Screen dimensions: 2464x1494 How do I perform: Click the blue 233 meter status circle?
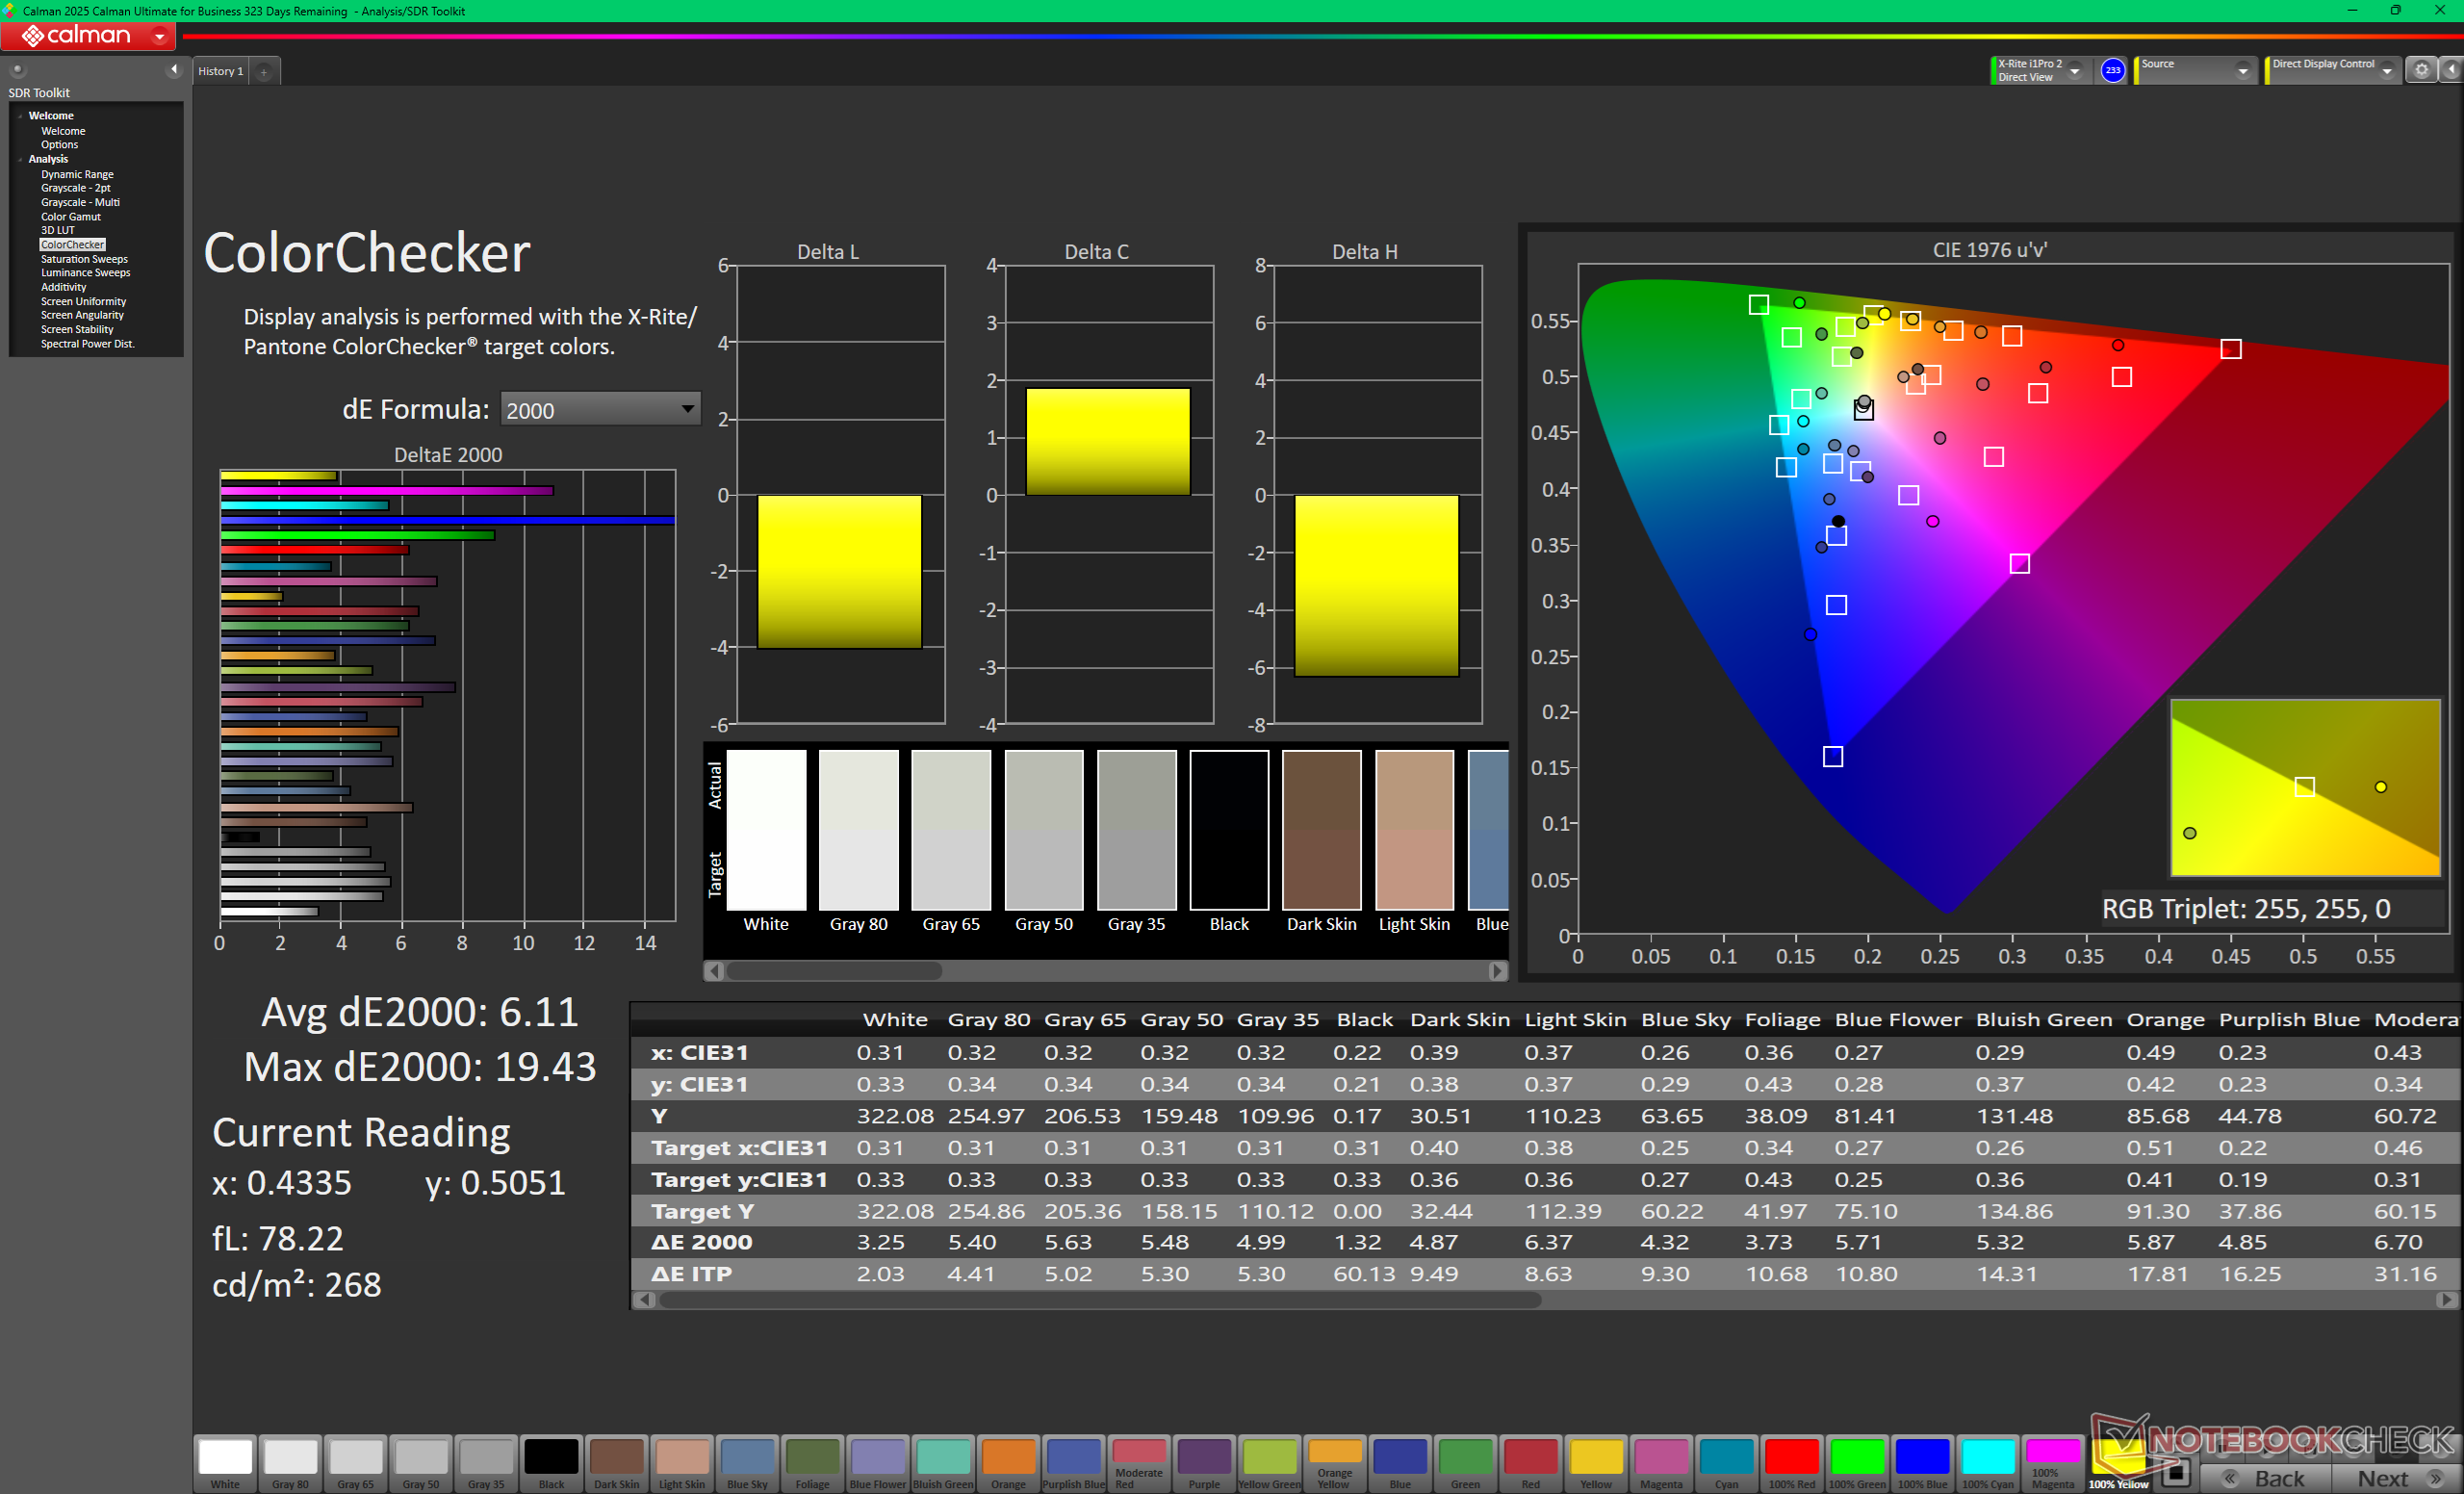tap(2112, 70)
